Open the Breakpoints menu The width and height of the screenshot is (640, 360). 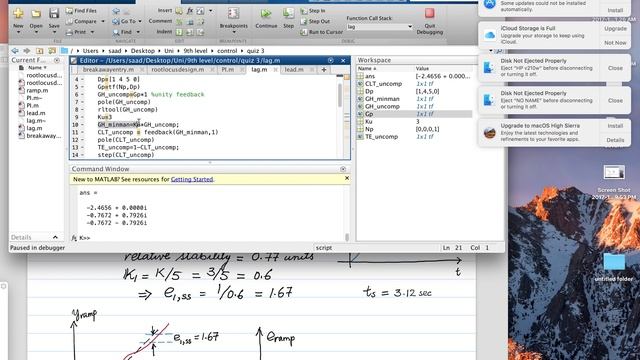pyautogui.click(x=233, y=20)
